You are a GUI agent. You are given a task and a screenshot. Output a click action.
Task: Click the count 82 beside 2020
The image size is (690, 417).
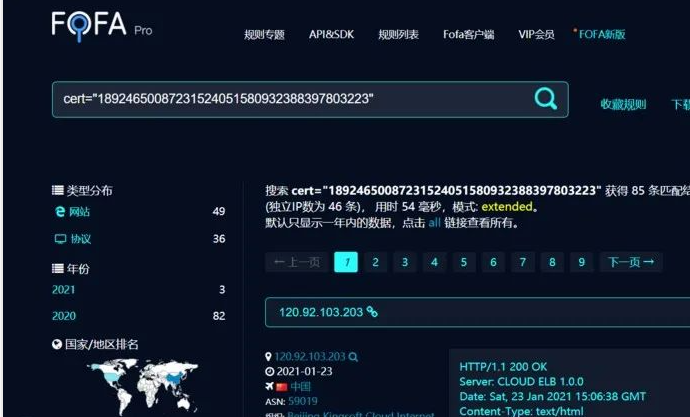[x=219, y=316]
